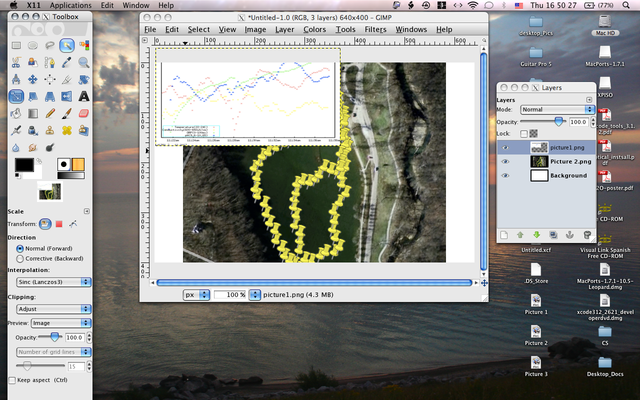Pick the Paintbrush tool
The width and height of the screenshot is (640, 400).
point(67,113)
